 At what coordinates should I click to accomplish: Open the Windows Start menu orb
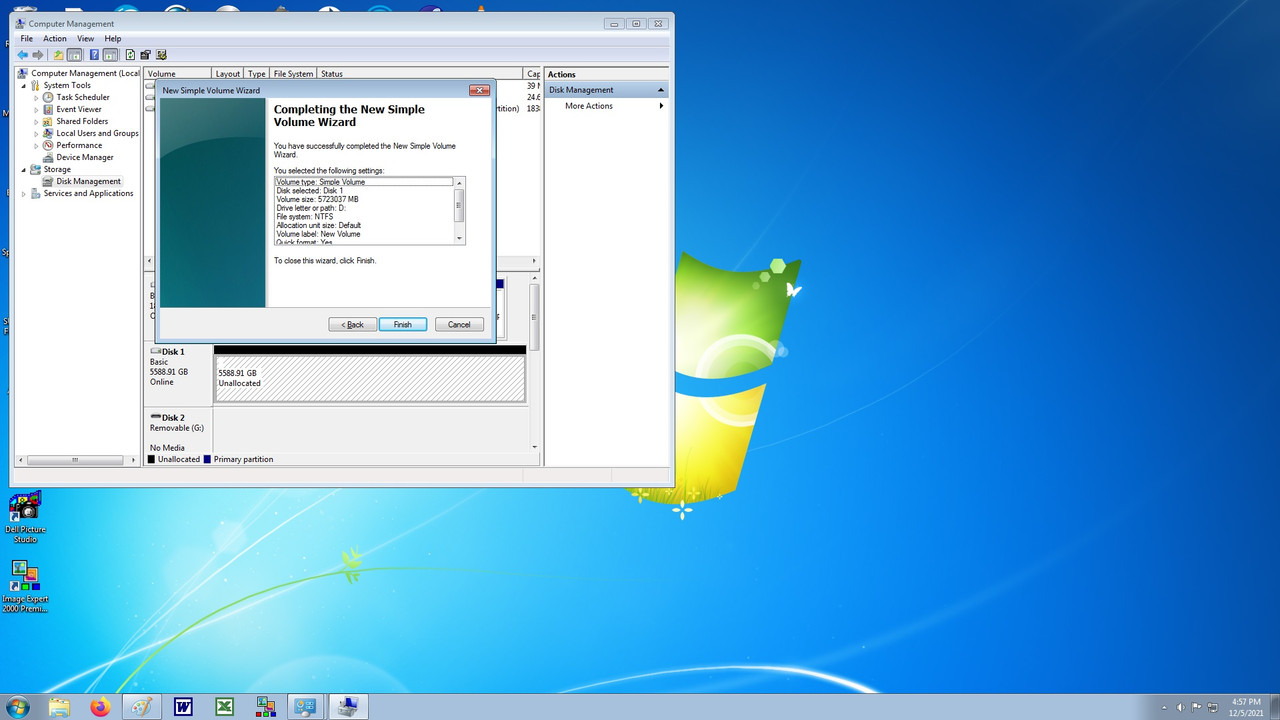click(x=17, y=707)
